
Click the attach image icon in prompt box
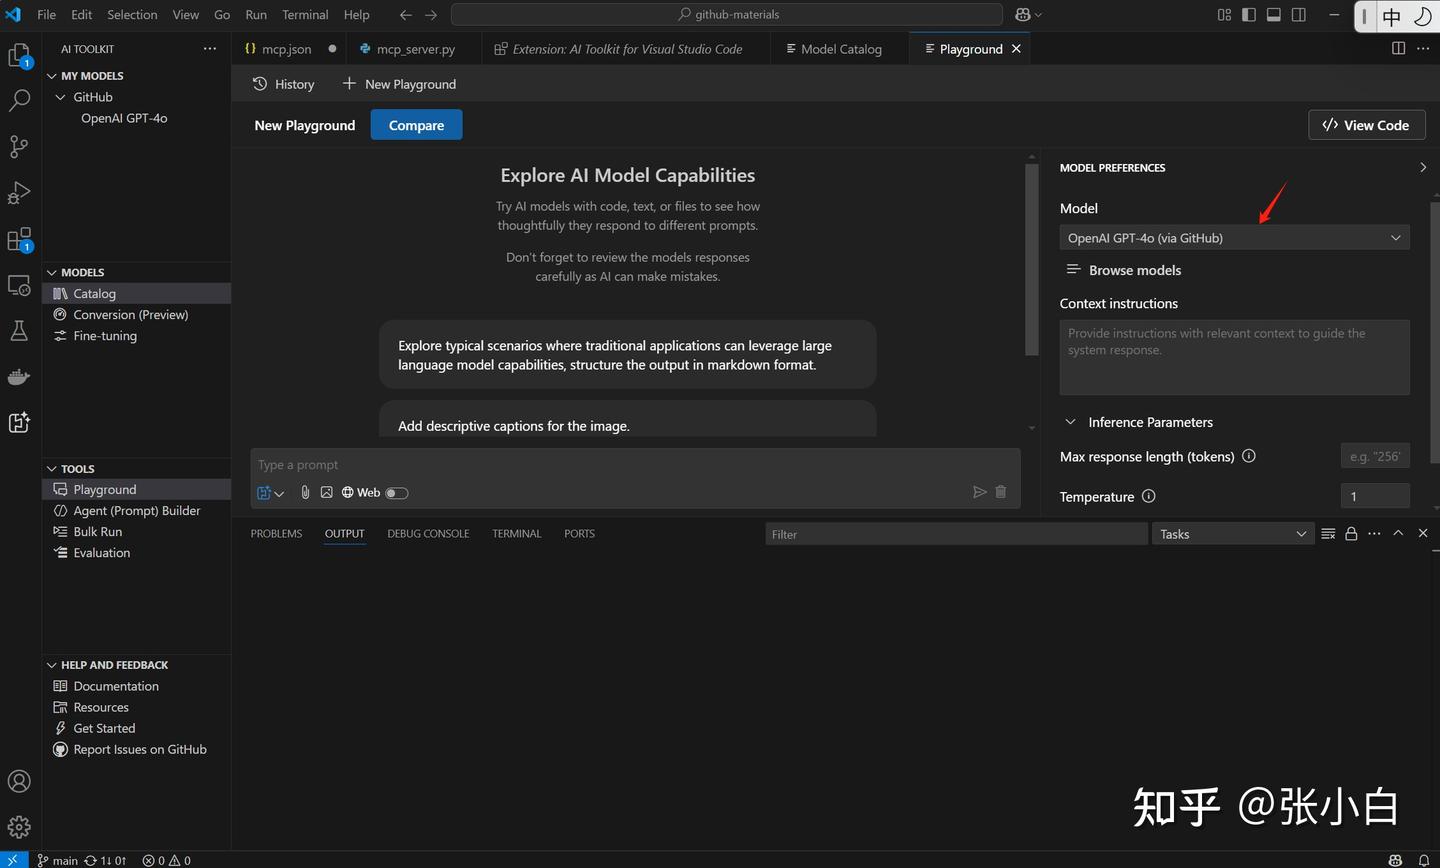[x=326, y=492]
